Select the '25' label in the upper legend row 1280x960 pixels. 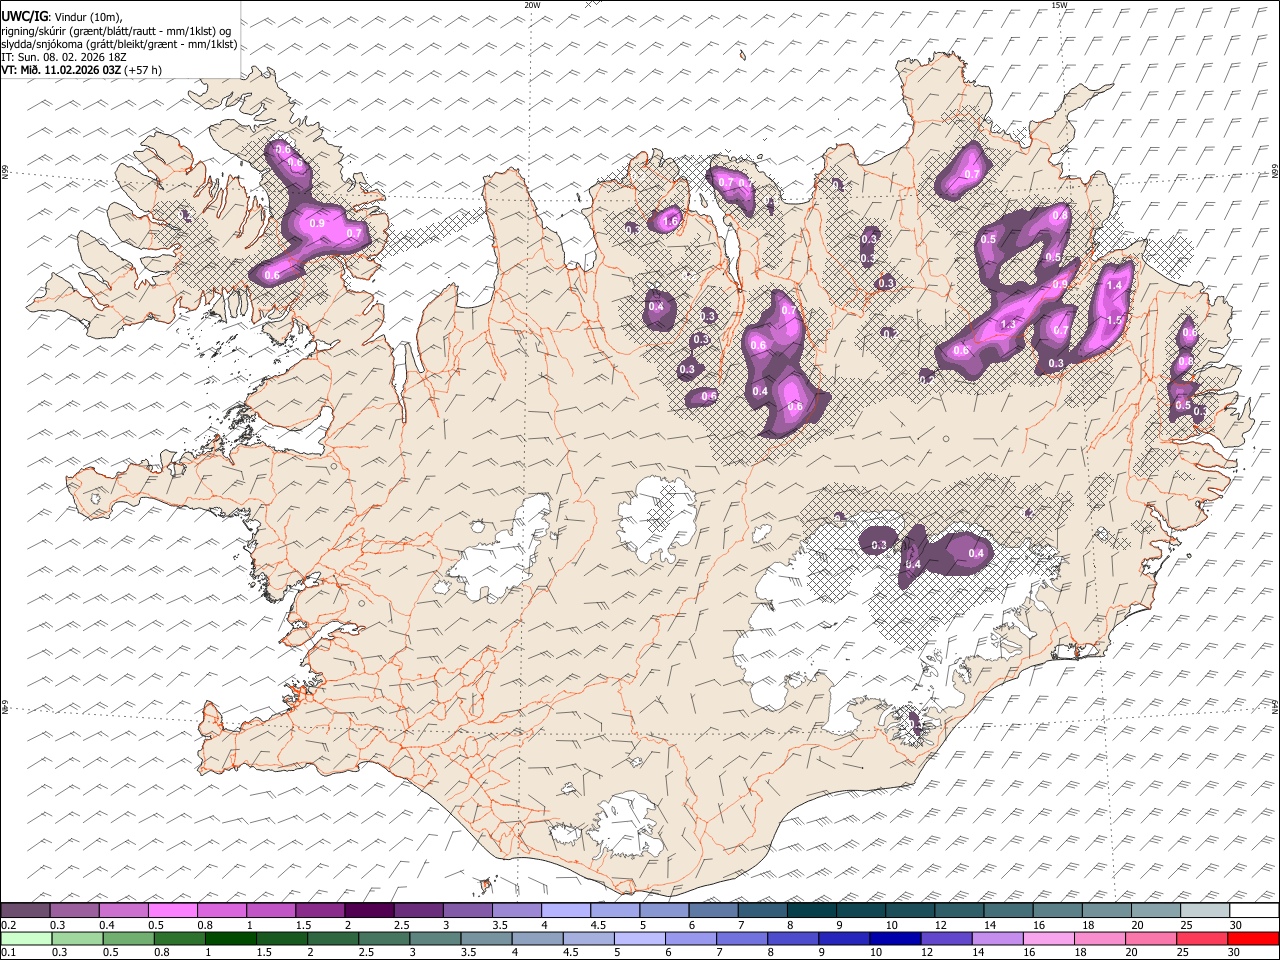(1186, 925)
